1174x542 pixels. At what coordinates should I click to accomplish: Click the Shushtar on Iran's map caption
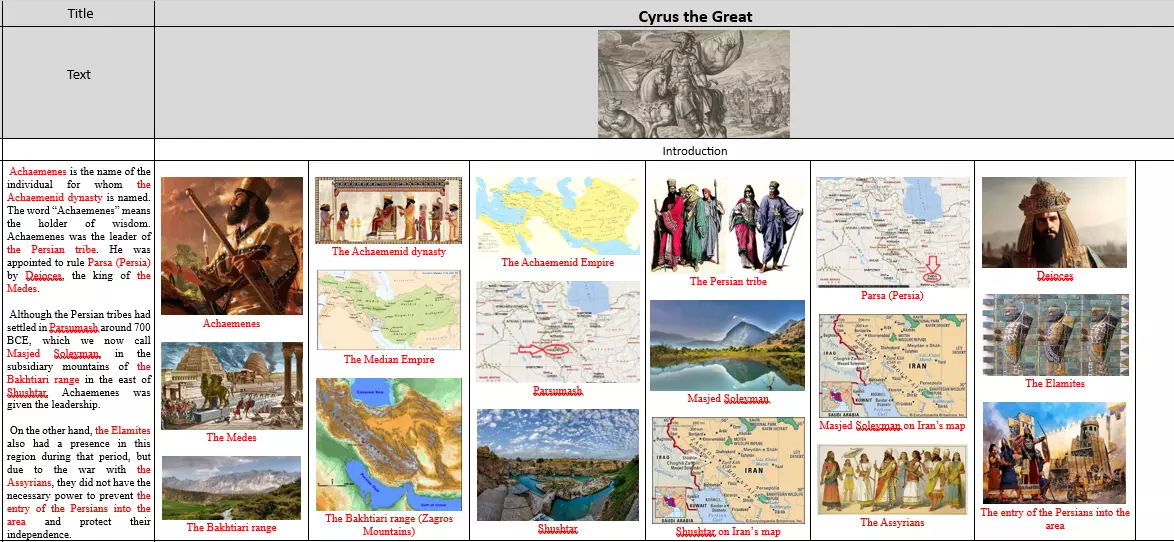728,532
